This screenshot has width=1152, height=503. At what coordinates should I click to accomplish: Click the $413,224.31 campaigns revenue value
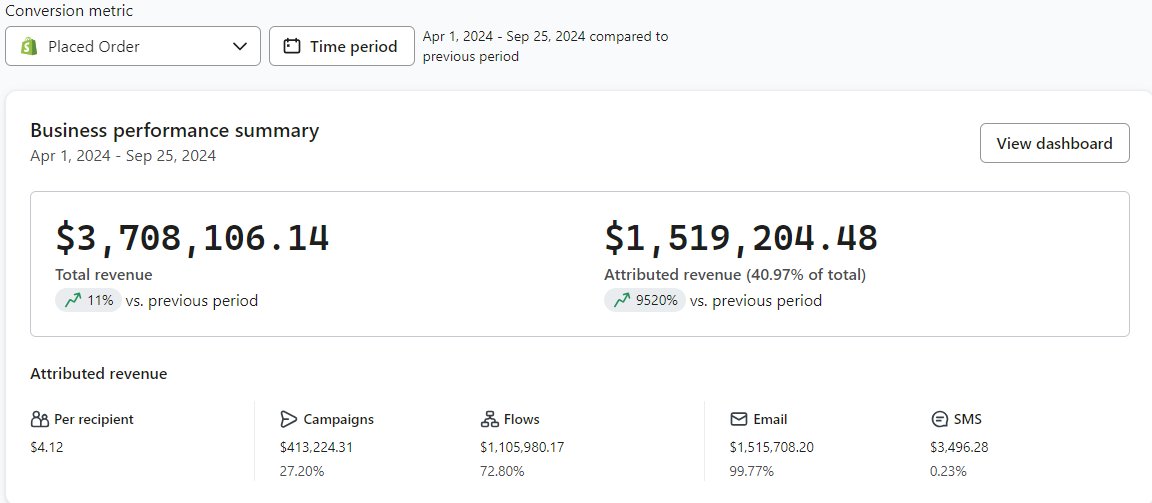[x=317, y=447]
